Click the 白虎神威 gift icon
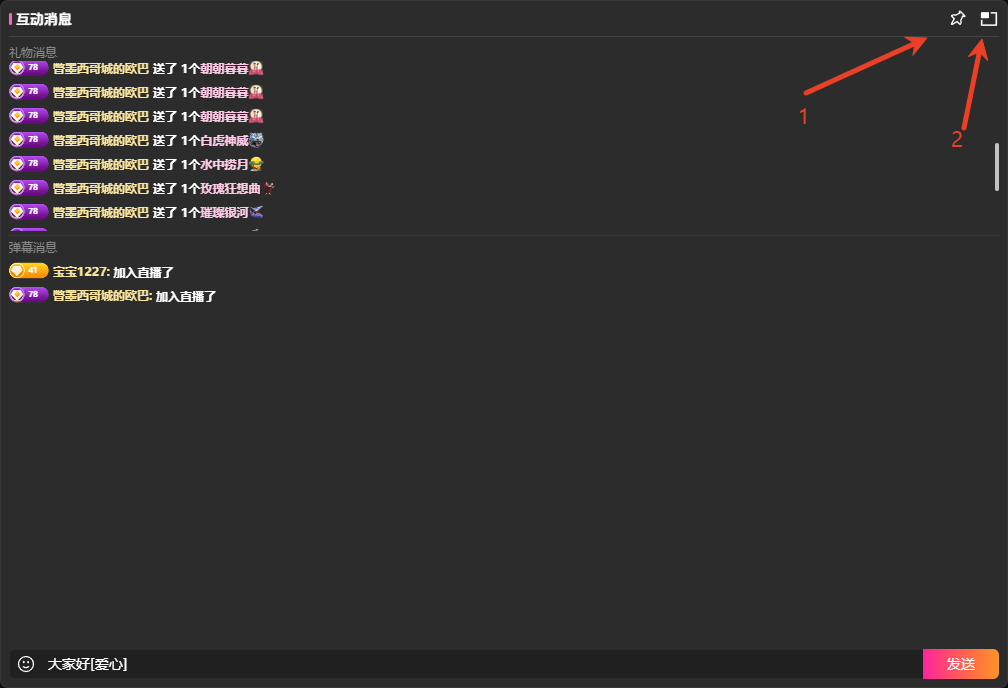Viewport: 1008px width, 688px height. point(256,140)
